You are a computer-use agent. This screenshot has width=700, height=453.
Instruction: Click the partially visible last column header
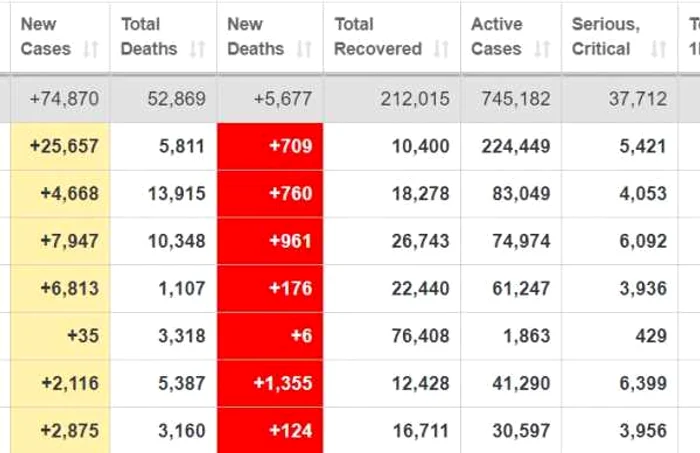692,36
